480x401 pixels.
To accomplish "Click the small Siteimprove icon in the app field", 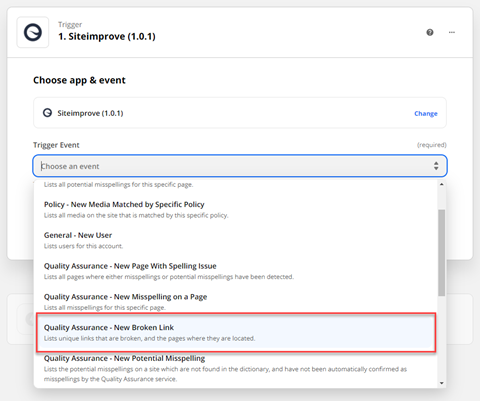I will coord(47,113).
